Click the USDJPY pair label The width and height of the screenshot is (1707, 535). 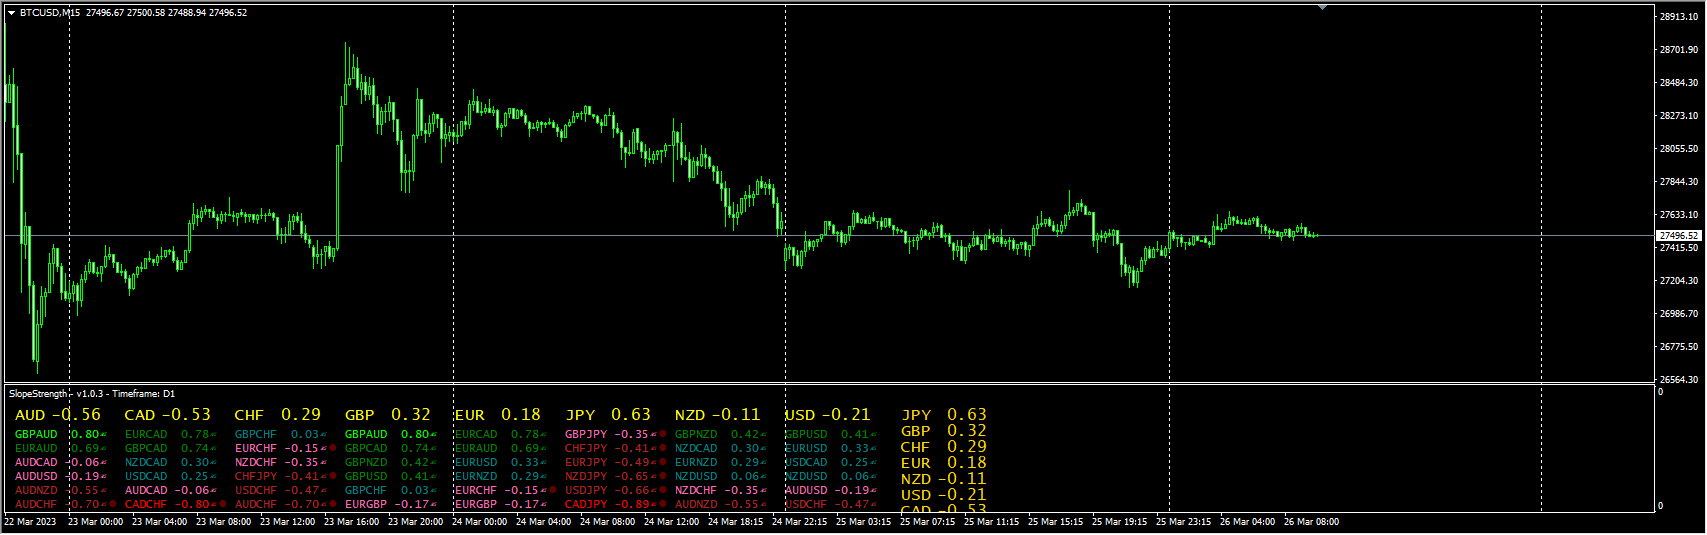click(586, 490)
